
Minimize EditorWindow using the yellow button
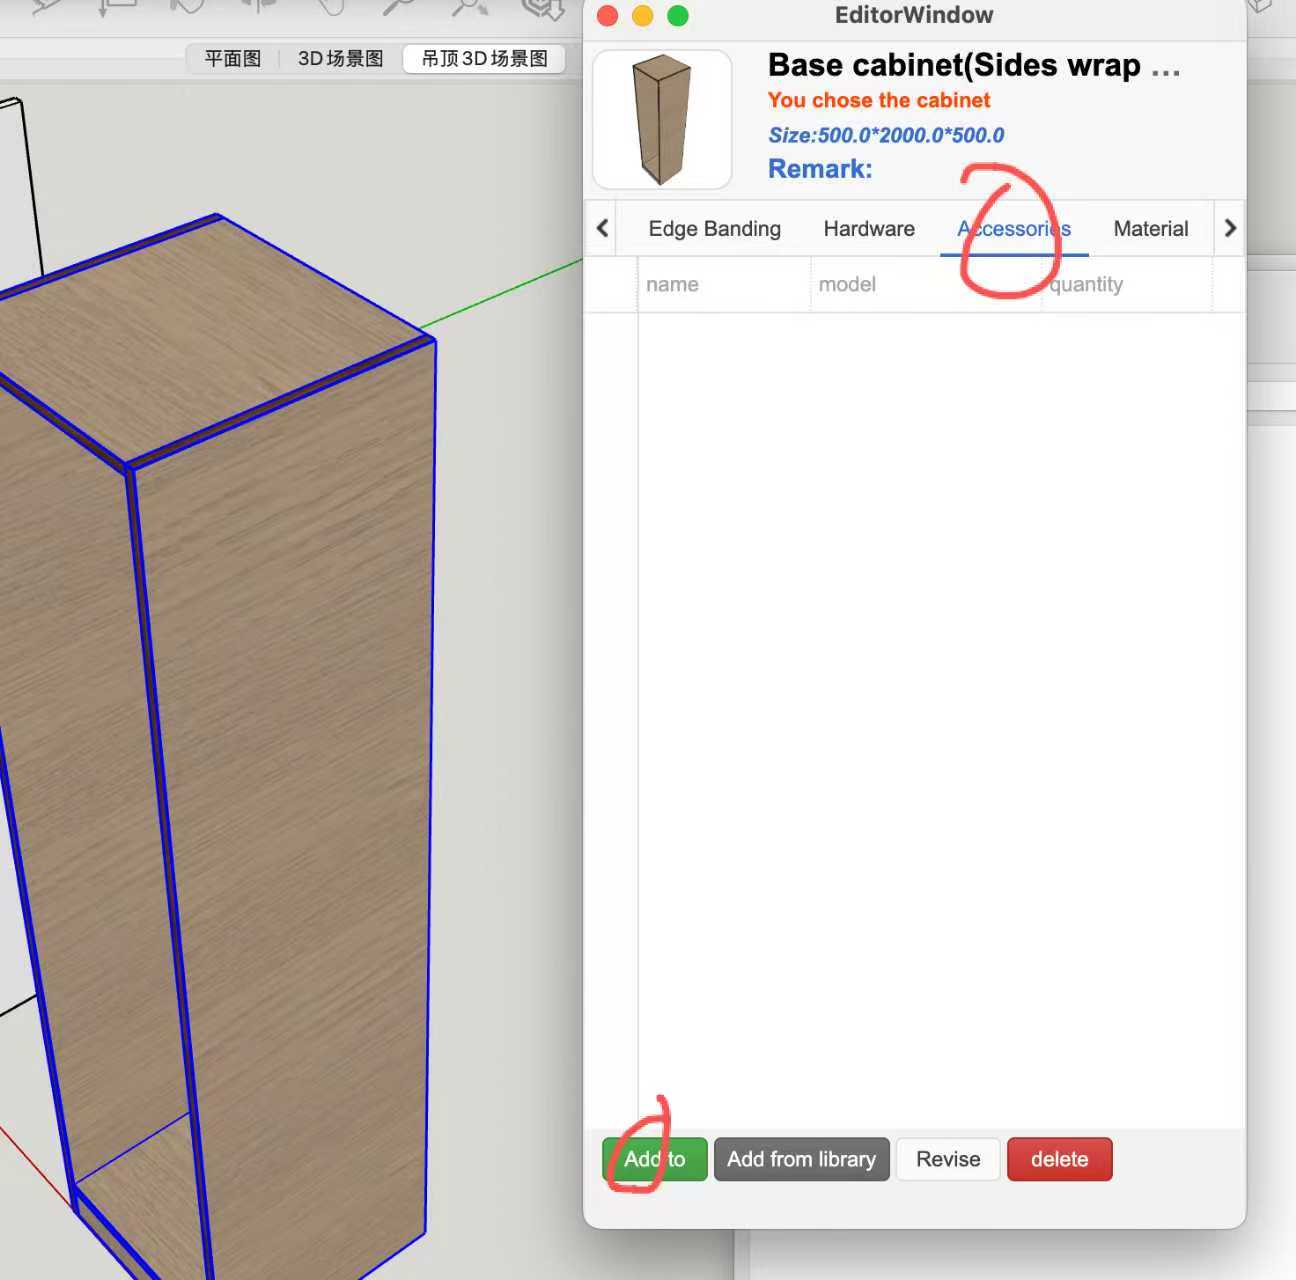click(642, 16)
